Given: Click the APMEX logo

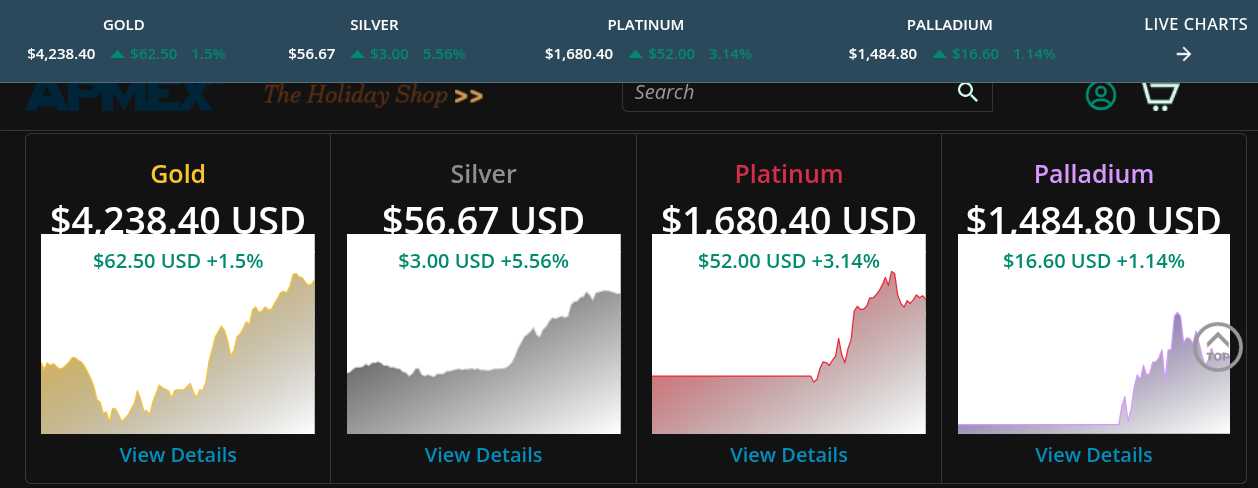Looking at the screenshot, I should pyautogui.click(x=119, y=97).
